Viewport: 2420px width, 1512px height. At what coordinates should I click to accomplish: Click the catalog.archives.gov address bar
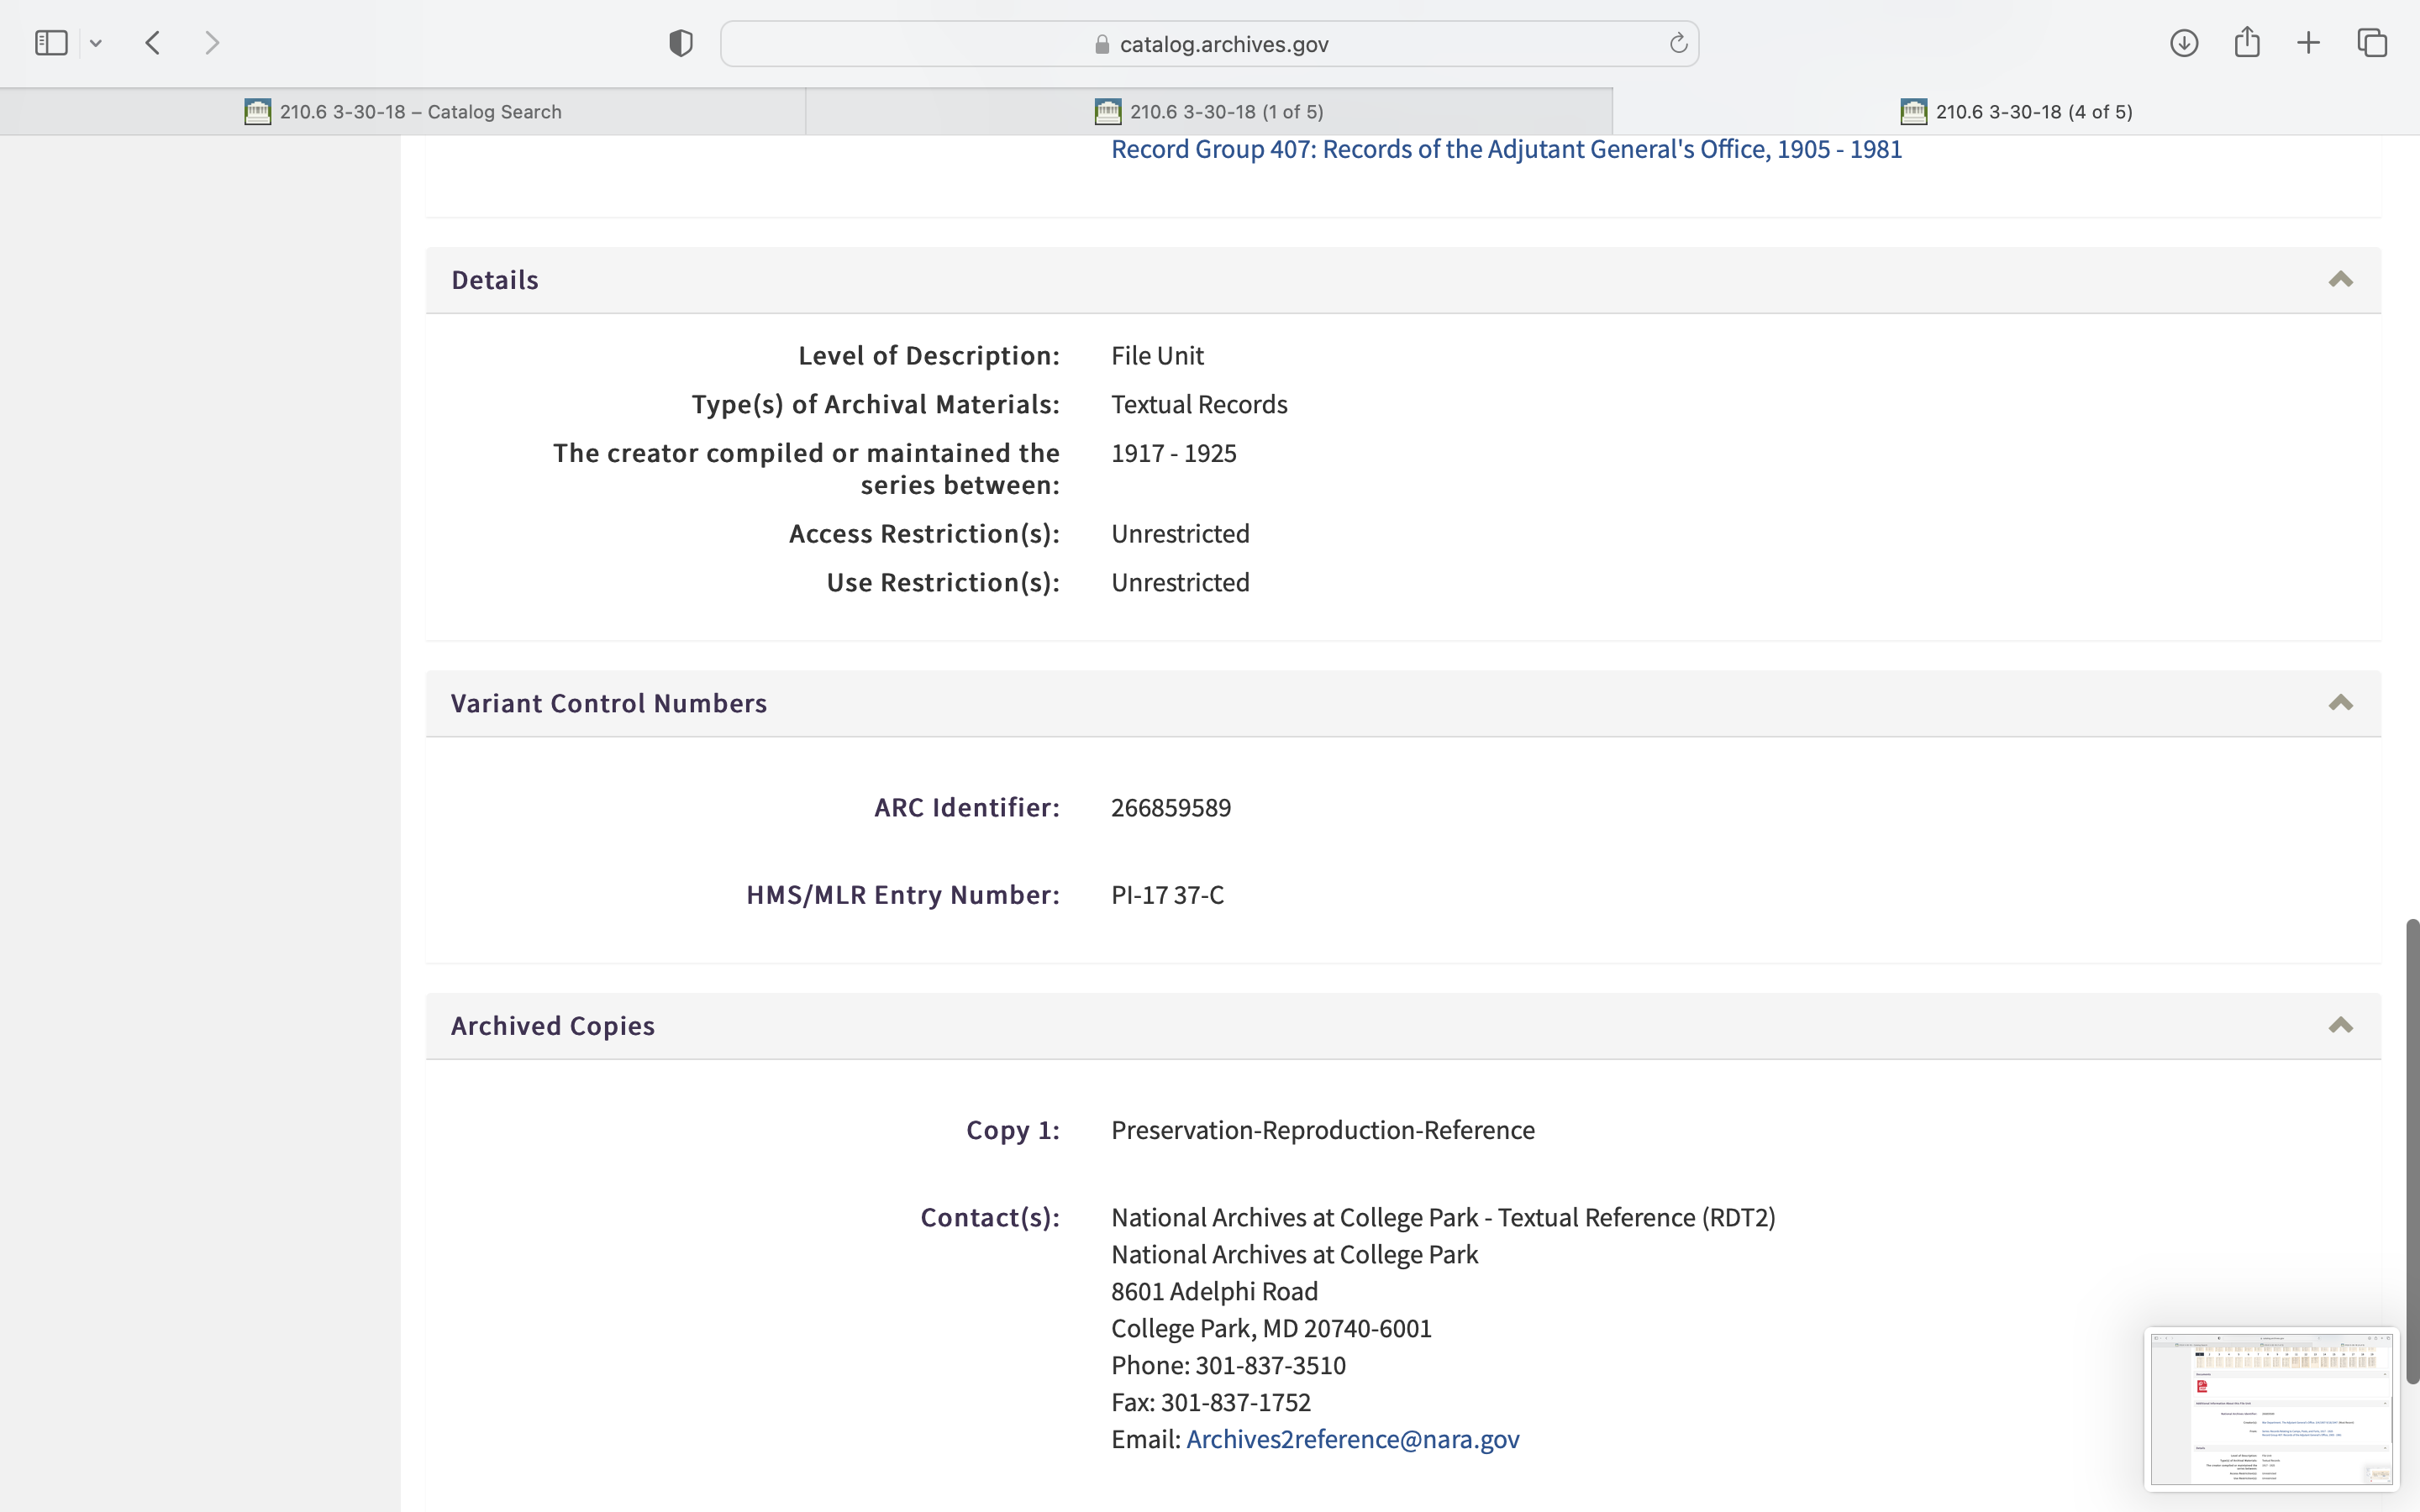(x=1210, y=44)
